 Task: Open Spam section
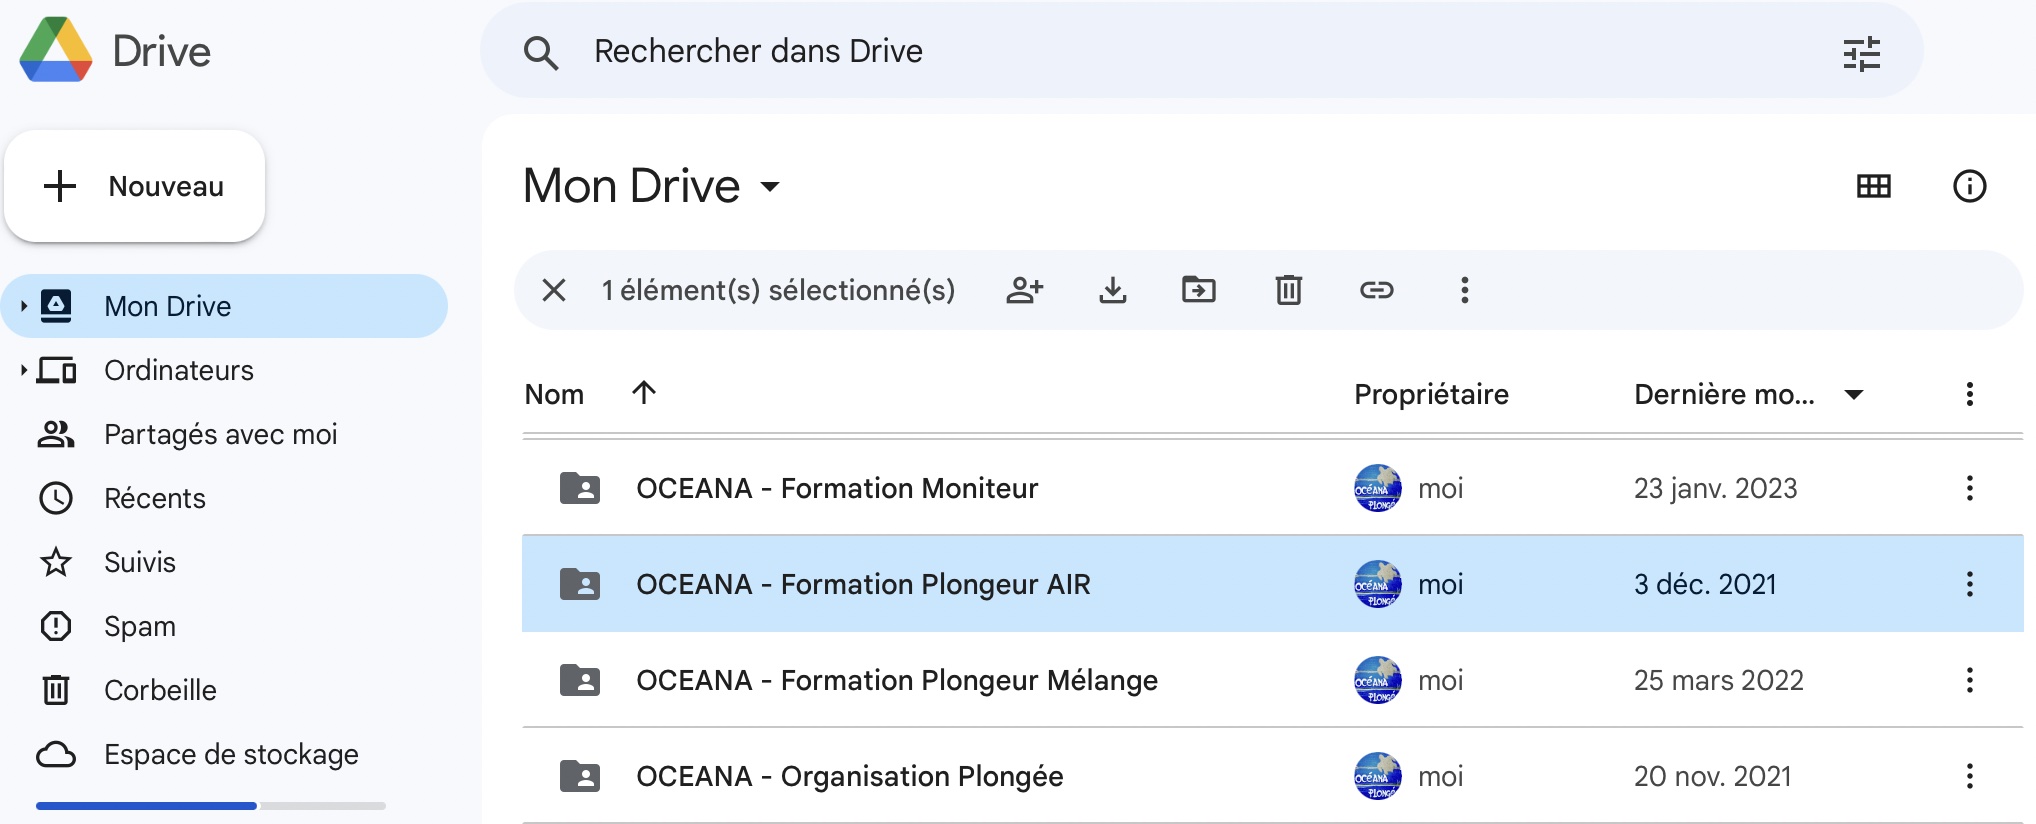[140, 626]
